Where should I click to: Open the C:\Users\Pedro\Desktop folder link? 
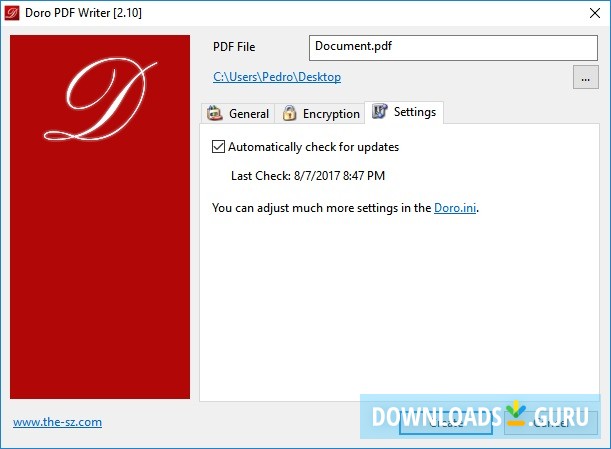[x=277, y=77]
